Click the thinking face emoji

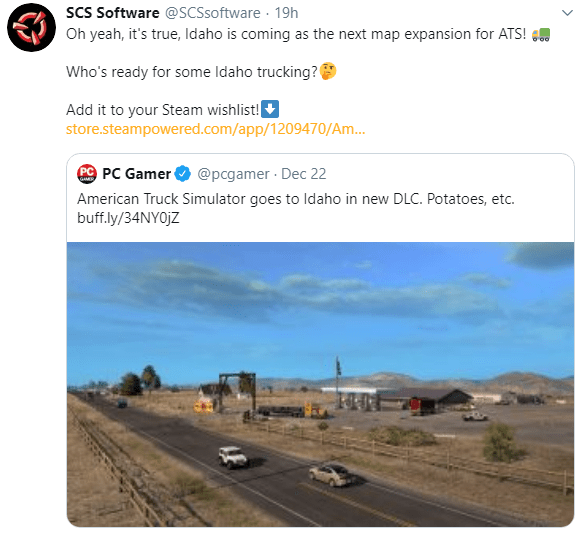[328, 71]
